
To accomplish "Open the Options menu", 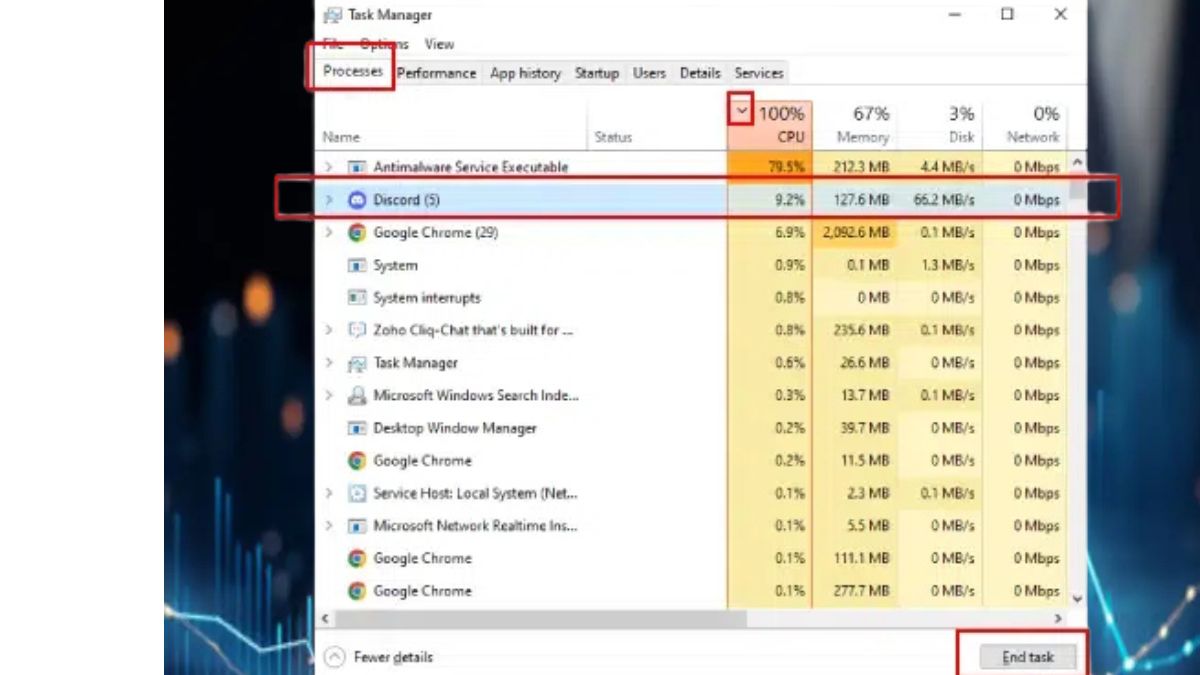I will point(384,44).
